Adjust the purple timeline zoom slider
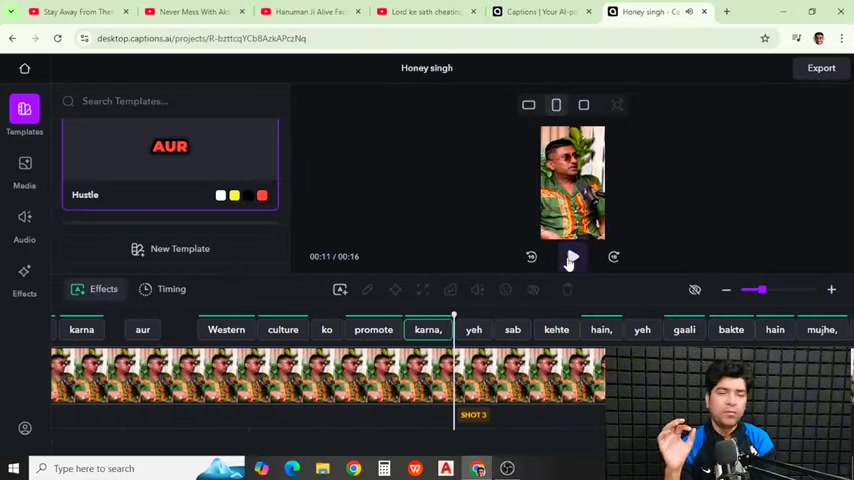This screenshot has height=480, width=854. click(762, 290)
